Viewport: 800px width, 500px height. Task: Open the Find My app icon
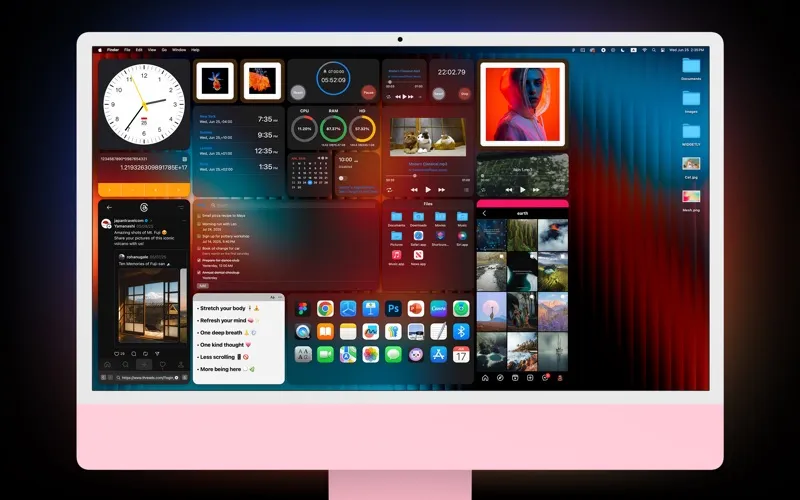coord(461,309)
